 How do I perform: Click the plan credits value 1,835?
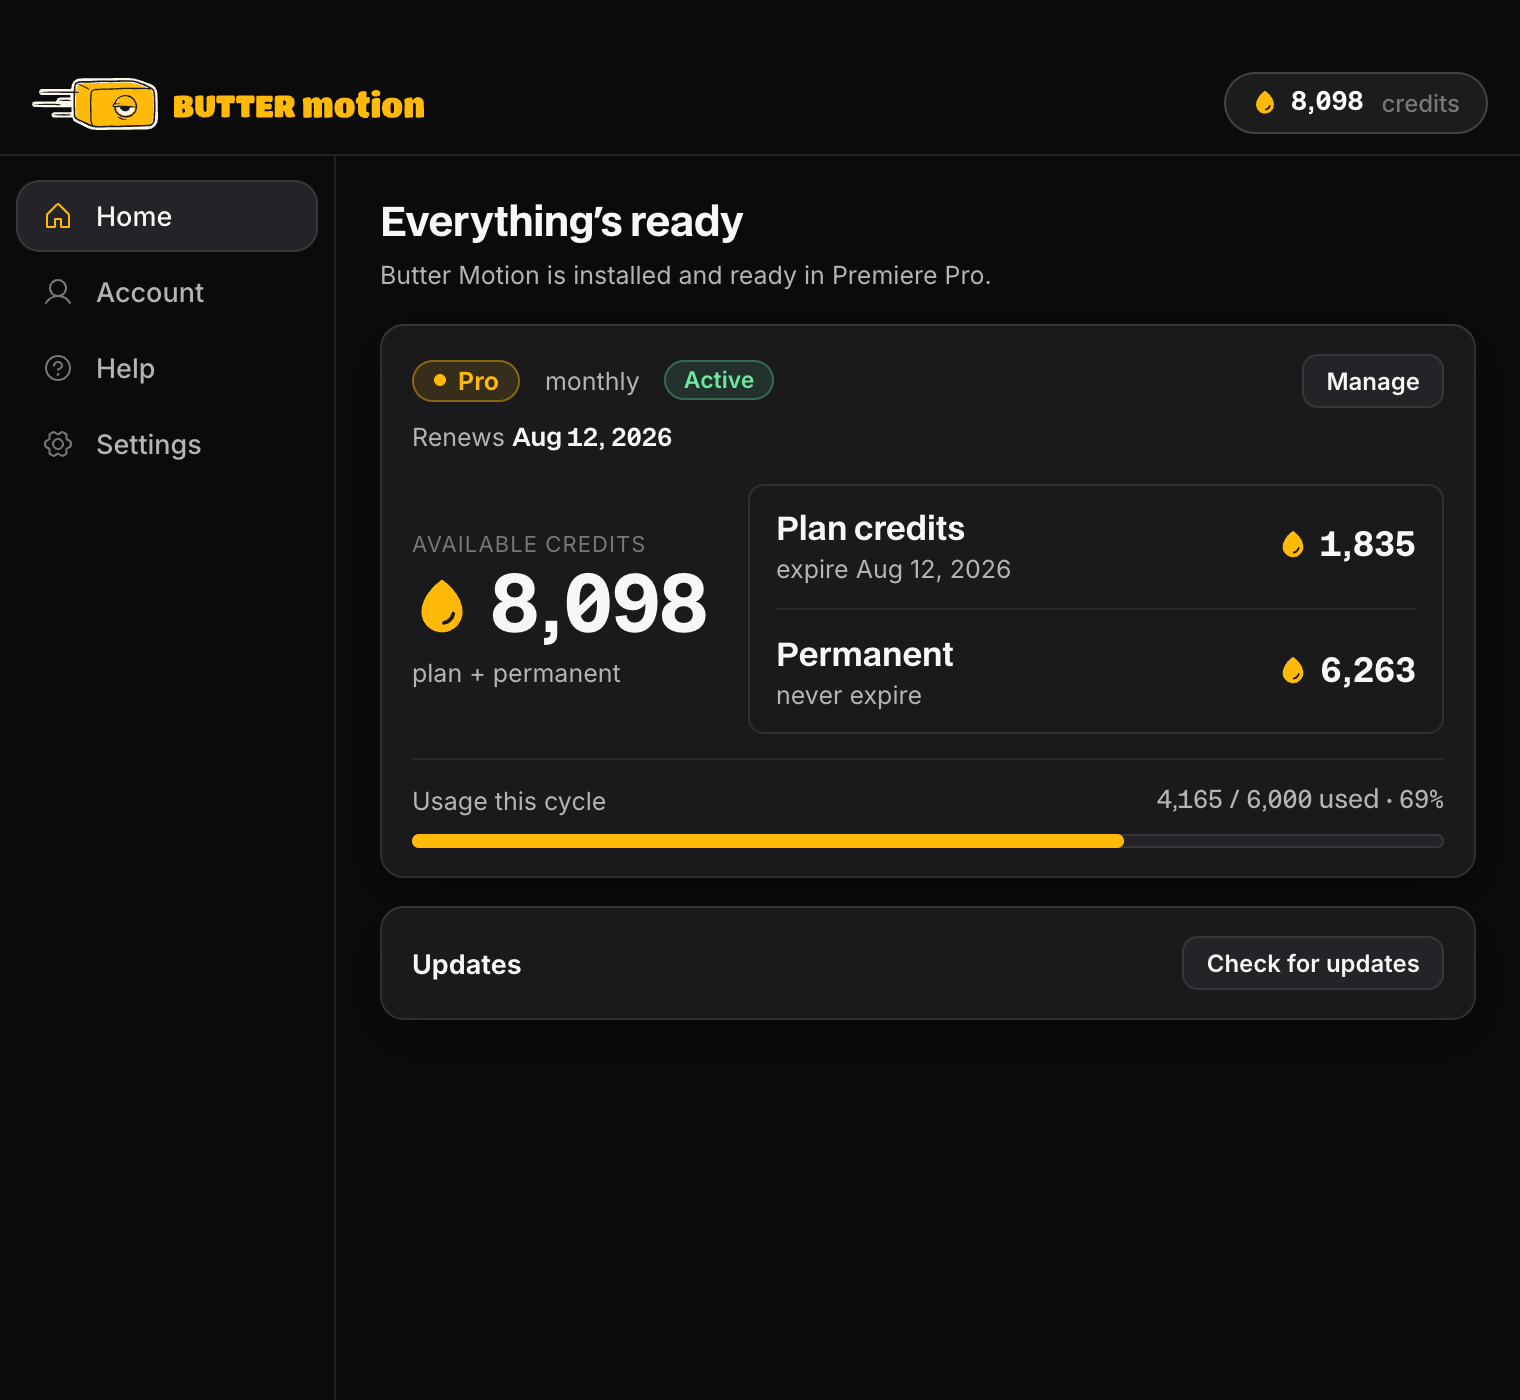1367,544
